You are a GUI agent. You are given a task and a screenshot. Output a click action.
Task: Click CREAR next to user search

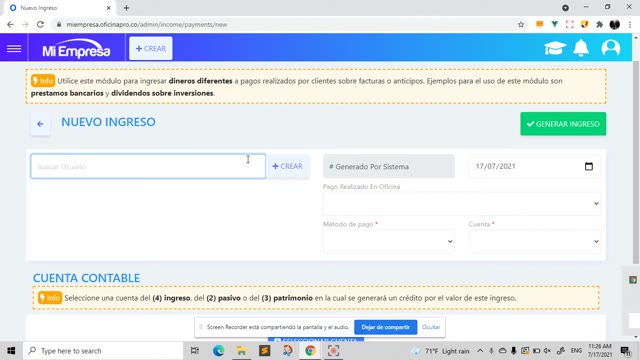click(x=287, y=166)
